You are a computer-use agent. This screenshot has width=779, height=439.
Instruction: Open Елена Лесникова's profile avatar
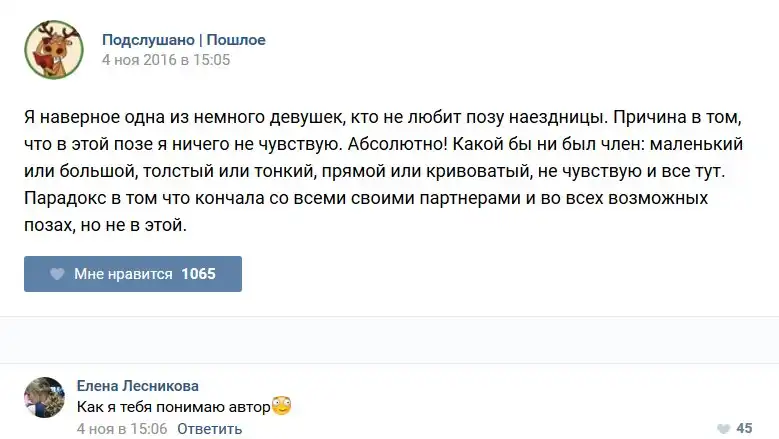[45, 398]
